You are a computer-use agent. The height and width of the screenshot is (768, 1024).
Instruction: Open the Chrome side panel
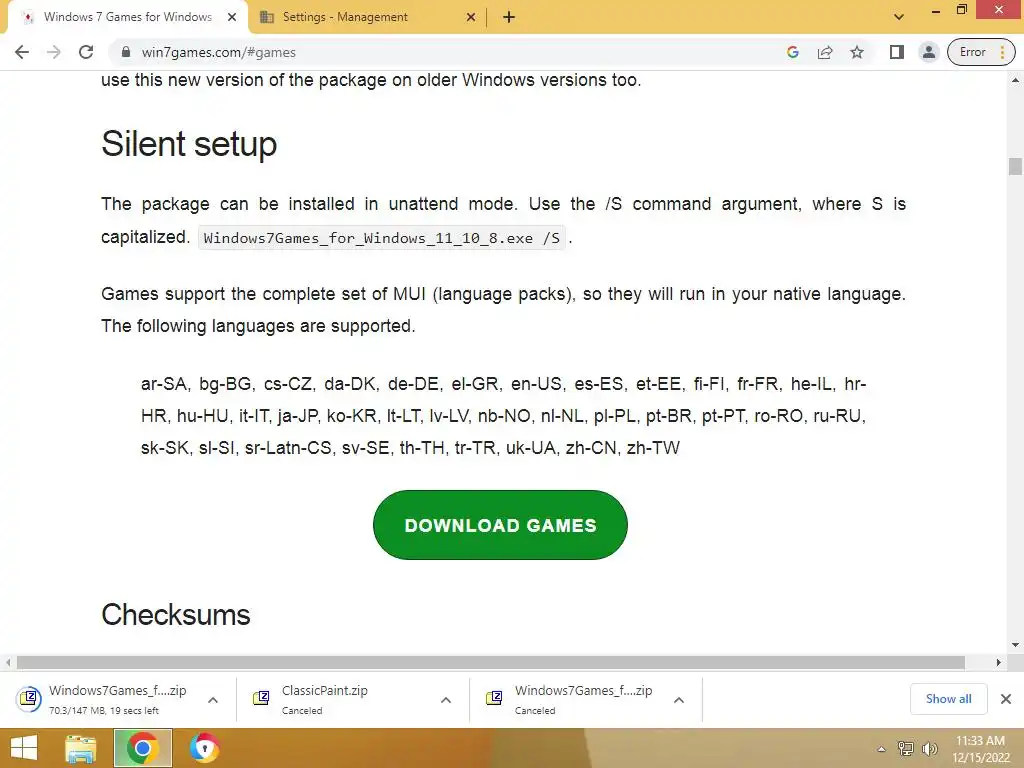click(x=897, y=52)
